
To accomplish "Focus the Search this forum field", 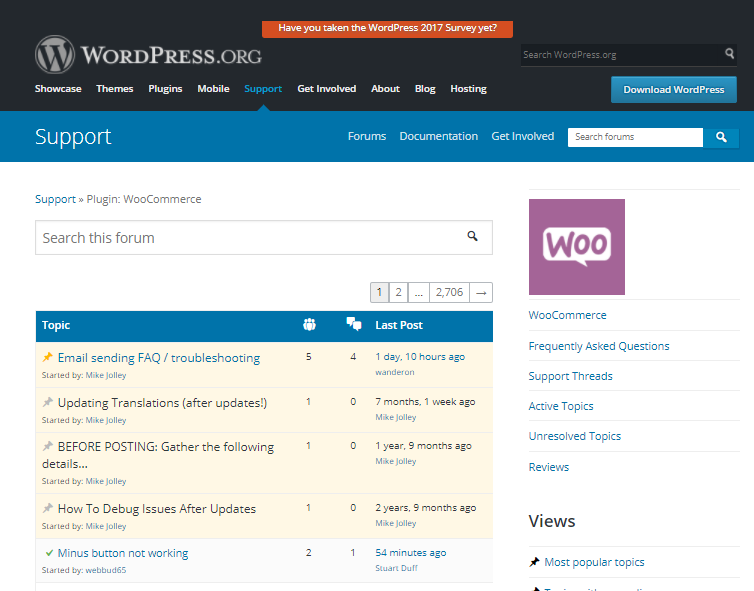I will tap(264, 238).
